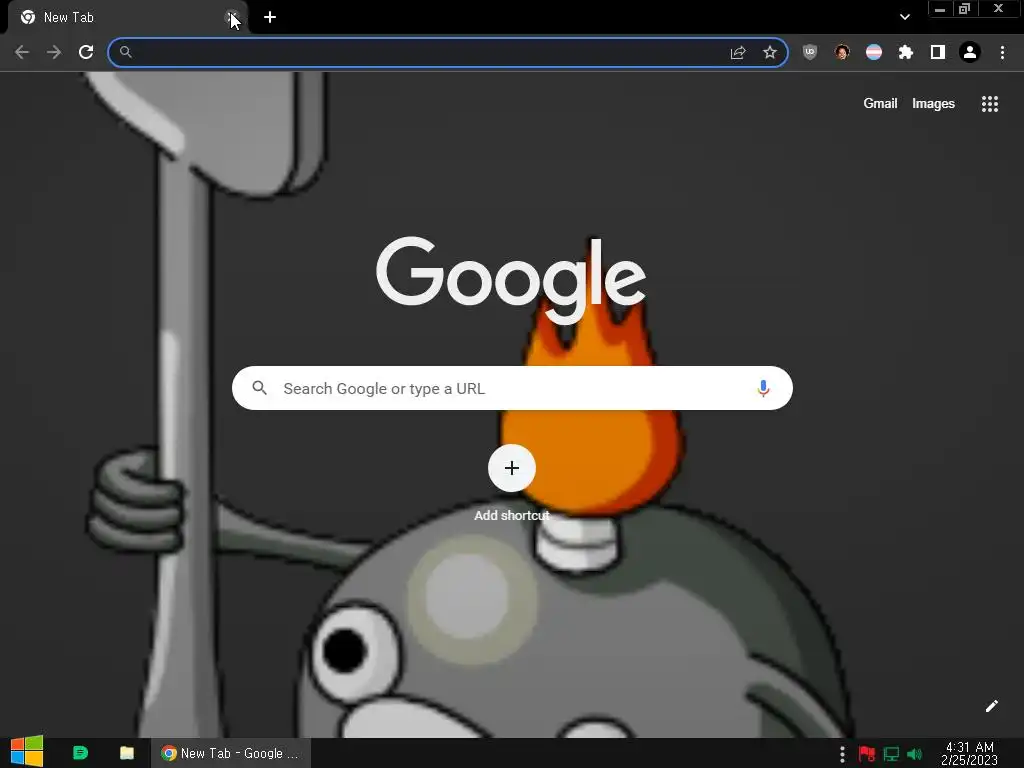Click the browser Forward arrow
This screenshot has width=1024, height=768.
click(x=54, y=52)
